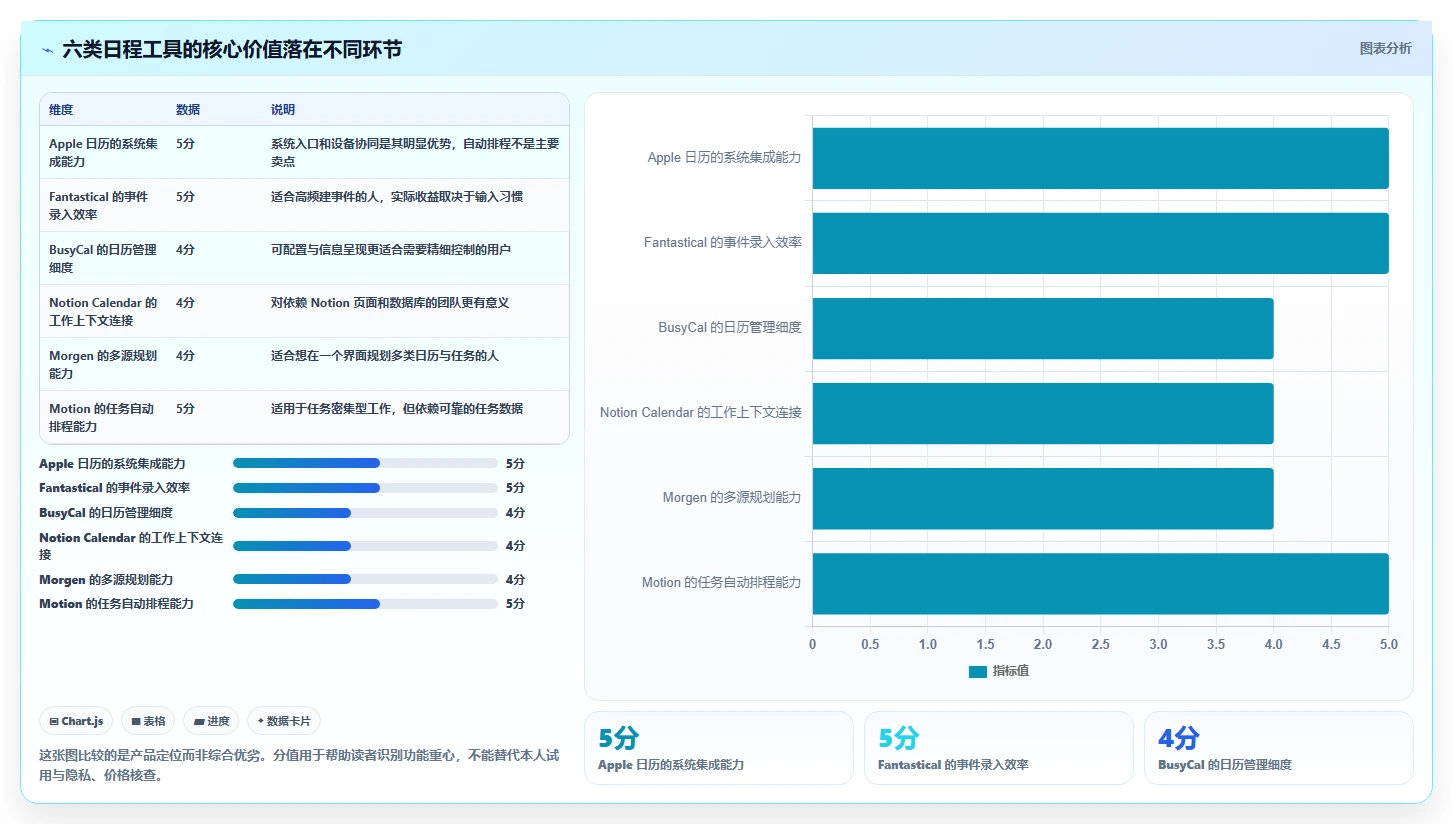Select the 表格 tag chip

coord(148,721)
